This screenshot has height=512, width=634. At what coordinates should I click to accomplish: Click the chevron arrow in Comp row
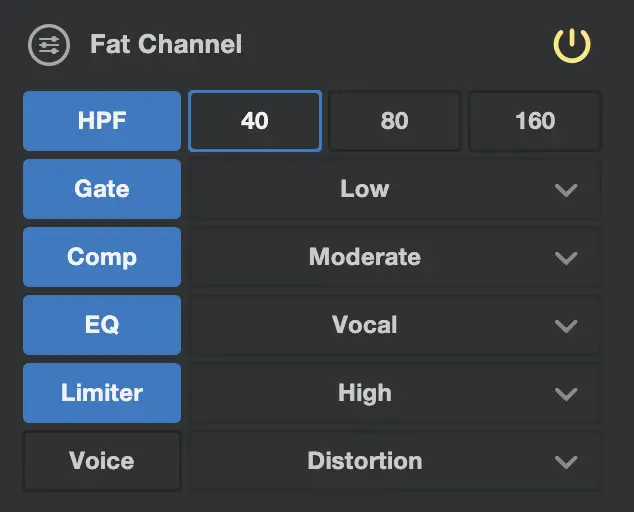point(566,258)
